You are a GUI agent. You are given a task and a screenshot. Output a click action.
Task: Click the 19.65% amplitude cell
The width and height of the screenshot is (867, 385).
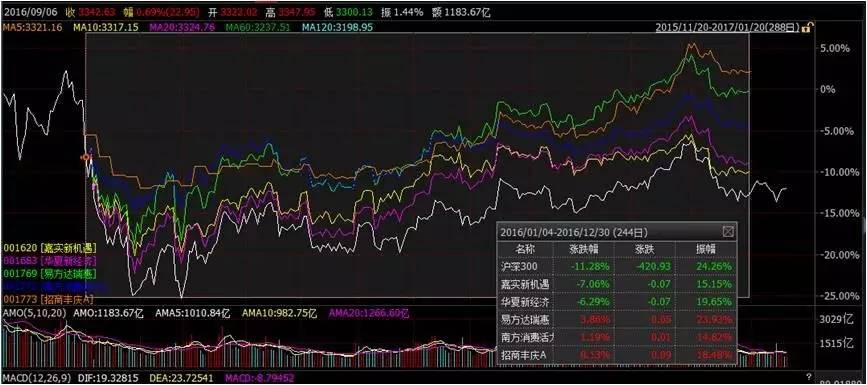point(715,302)
